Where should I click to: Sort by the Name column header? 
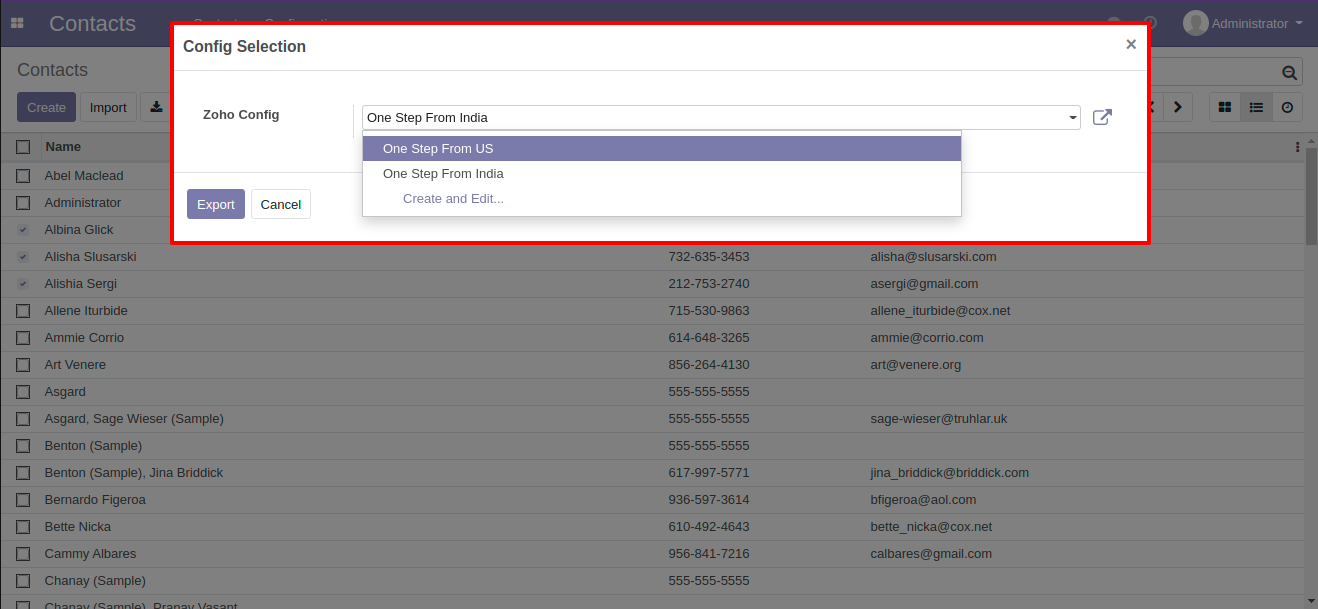point(63,147)
